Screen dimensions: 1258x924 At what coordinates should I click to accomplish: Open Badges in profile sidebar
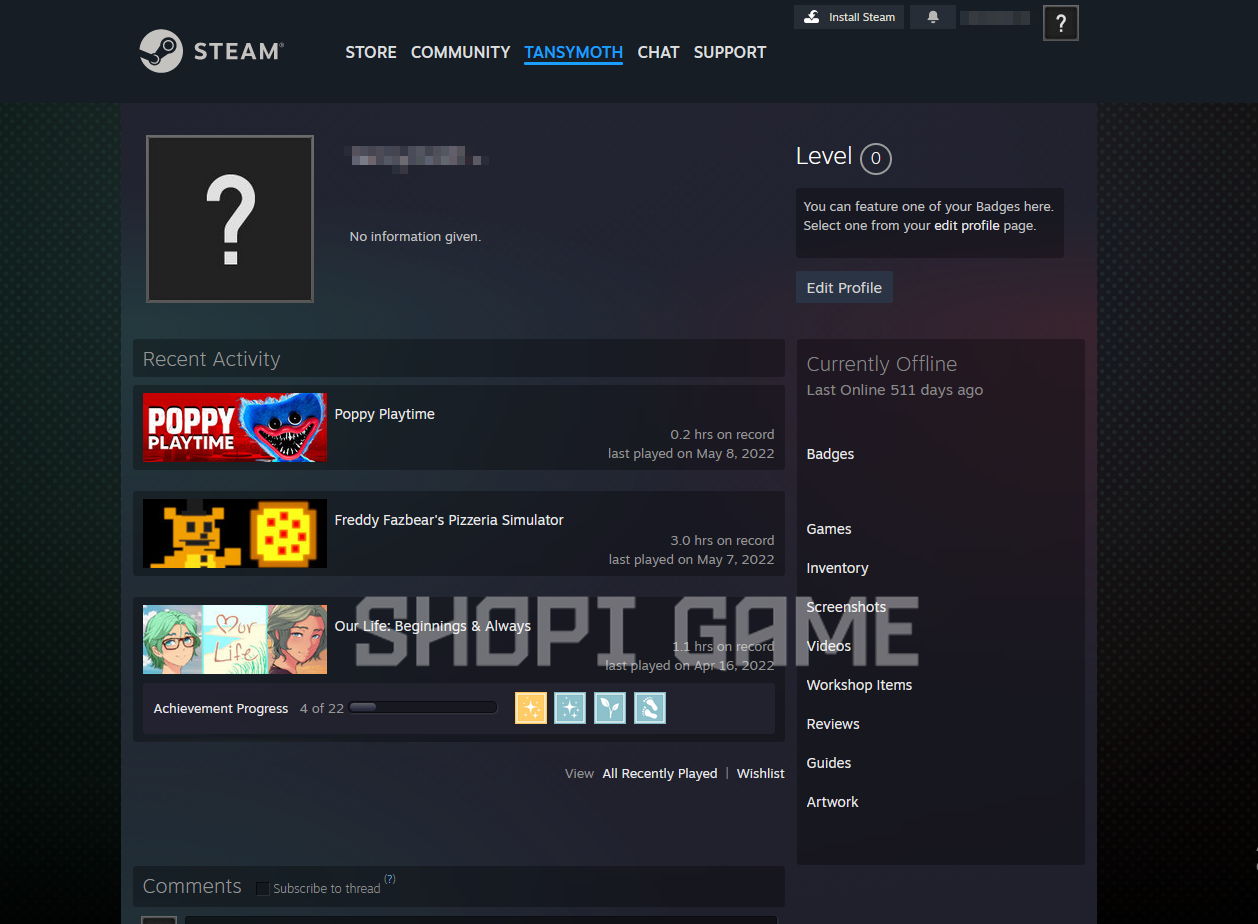click(x=831, y=454)
